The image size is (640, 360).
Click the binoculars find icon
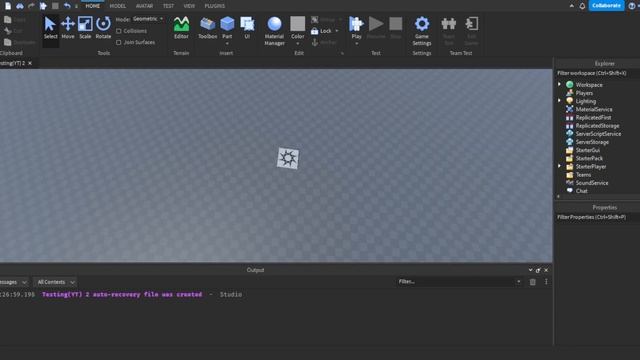(x=20, y=6)
